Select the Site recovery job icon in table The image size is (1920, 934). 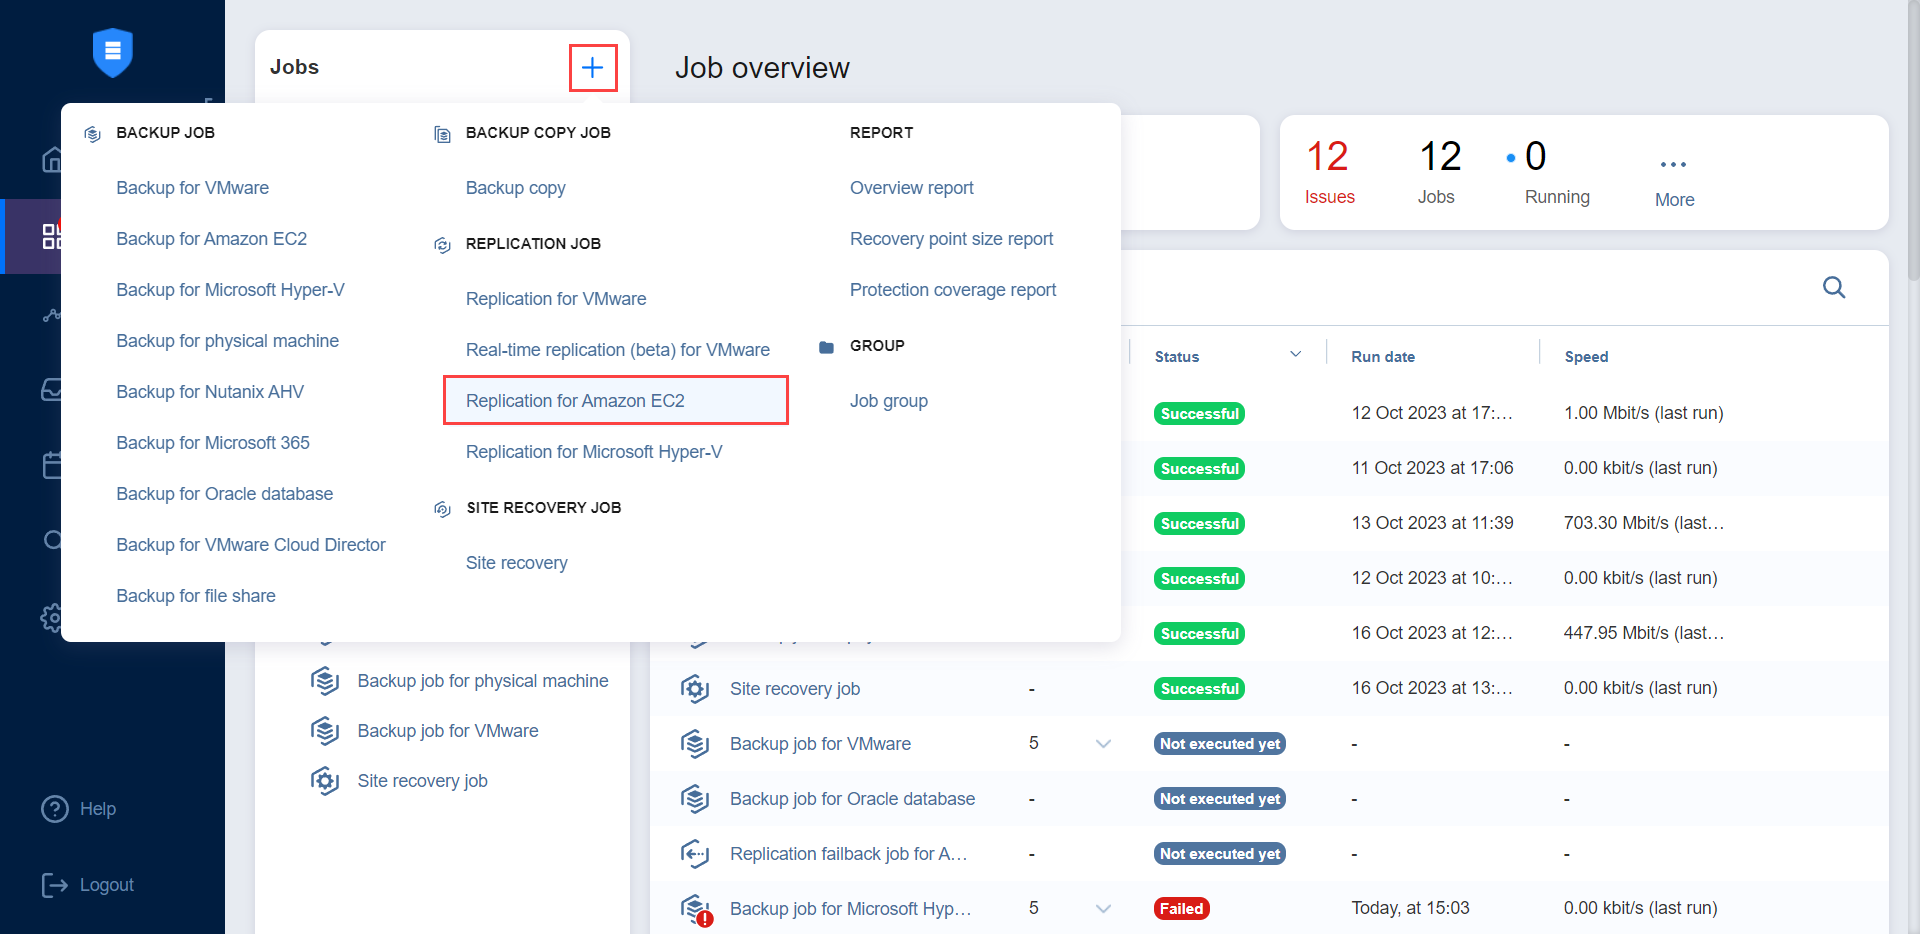(695, 689)
